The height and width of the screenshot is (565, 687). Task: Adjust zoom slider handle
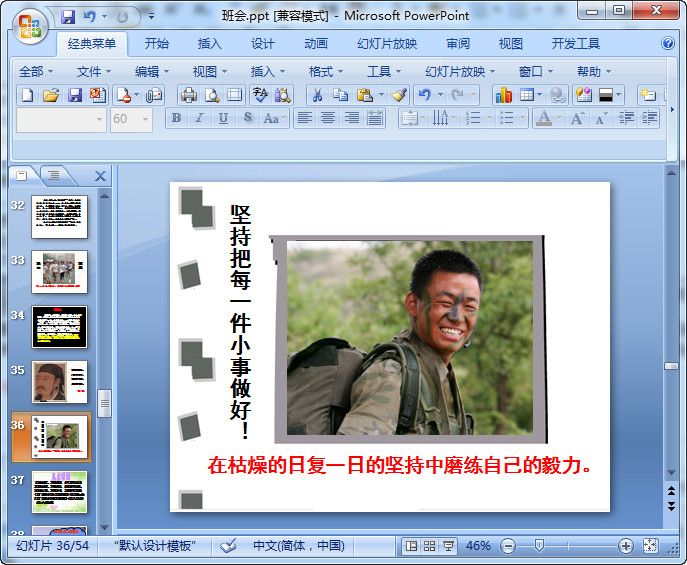(539, 546)
